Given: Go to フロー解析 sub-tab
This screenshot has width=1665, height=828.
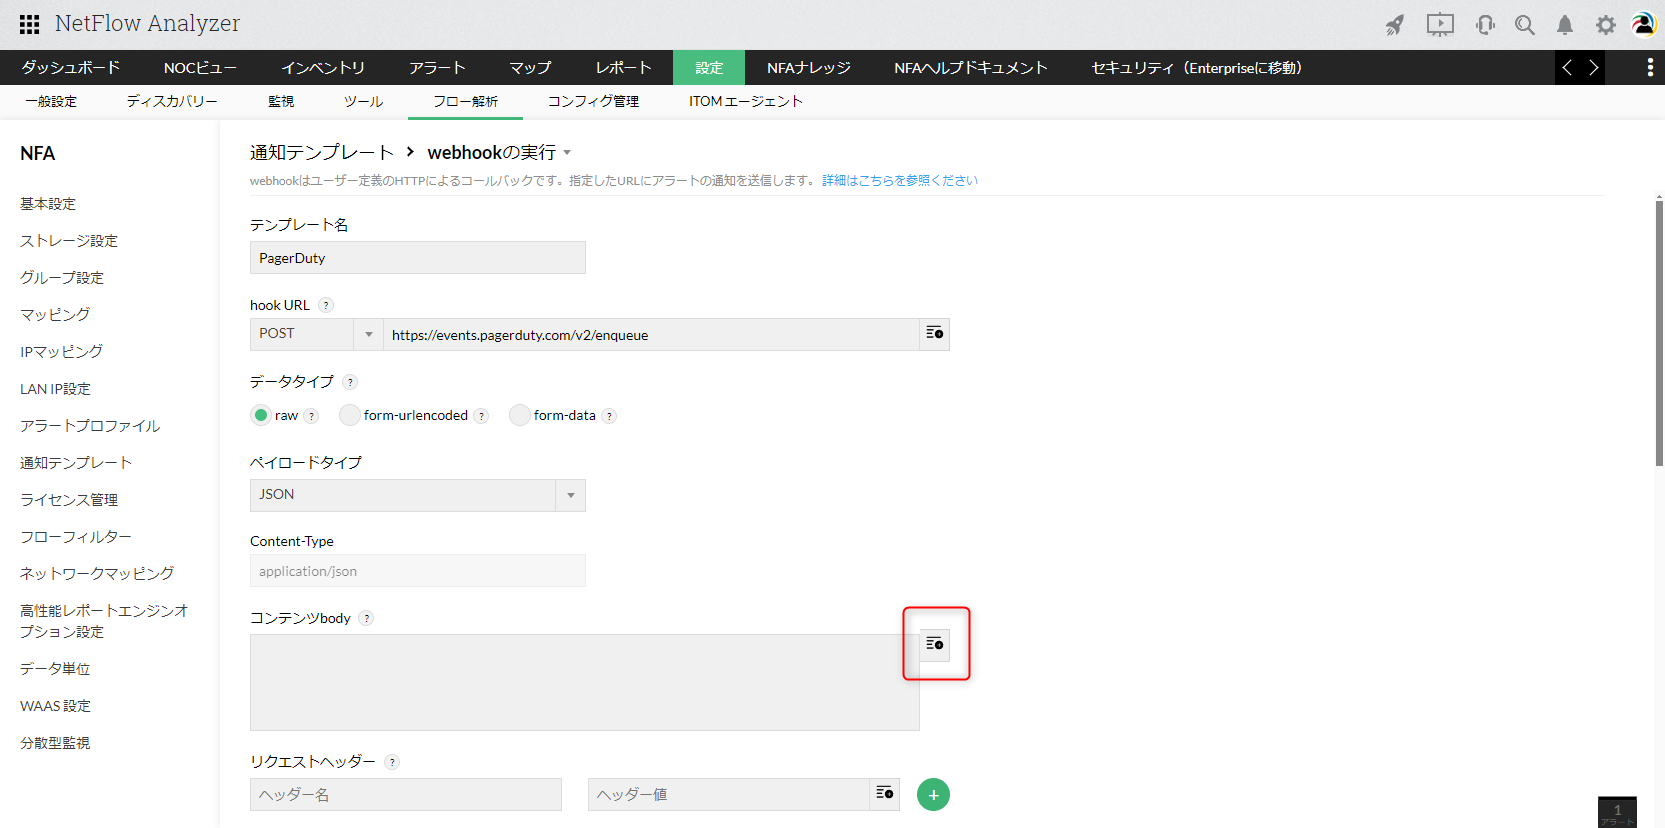Looking at the screenshot, I should point(465,102).
